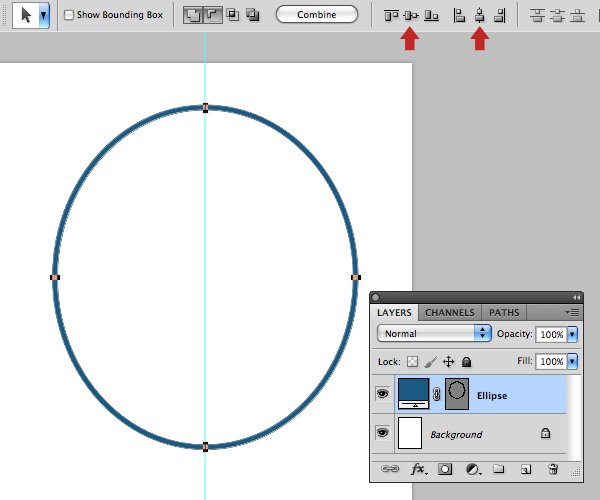The width and height of the screenshot is (600, 500).
Task: Toggle the Ellipse layer mask link icon
Action: 437,394
